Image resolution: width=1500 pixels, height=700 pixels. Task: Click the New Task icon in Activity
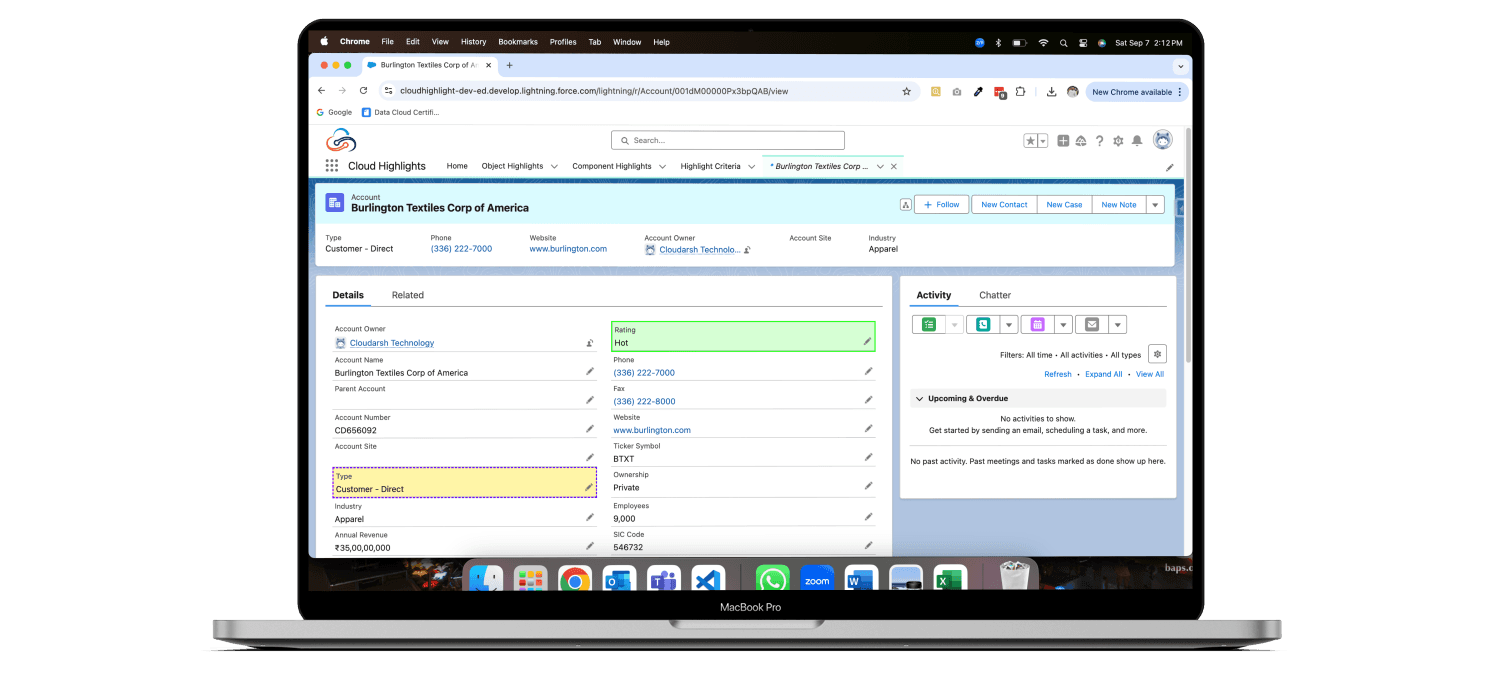(929, 324)
